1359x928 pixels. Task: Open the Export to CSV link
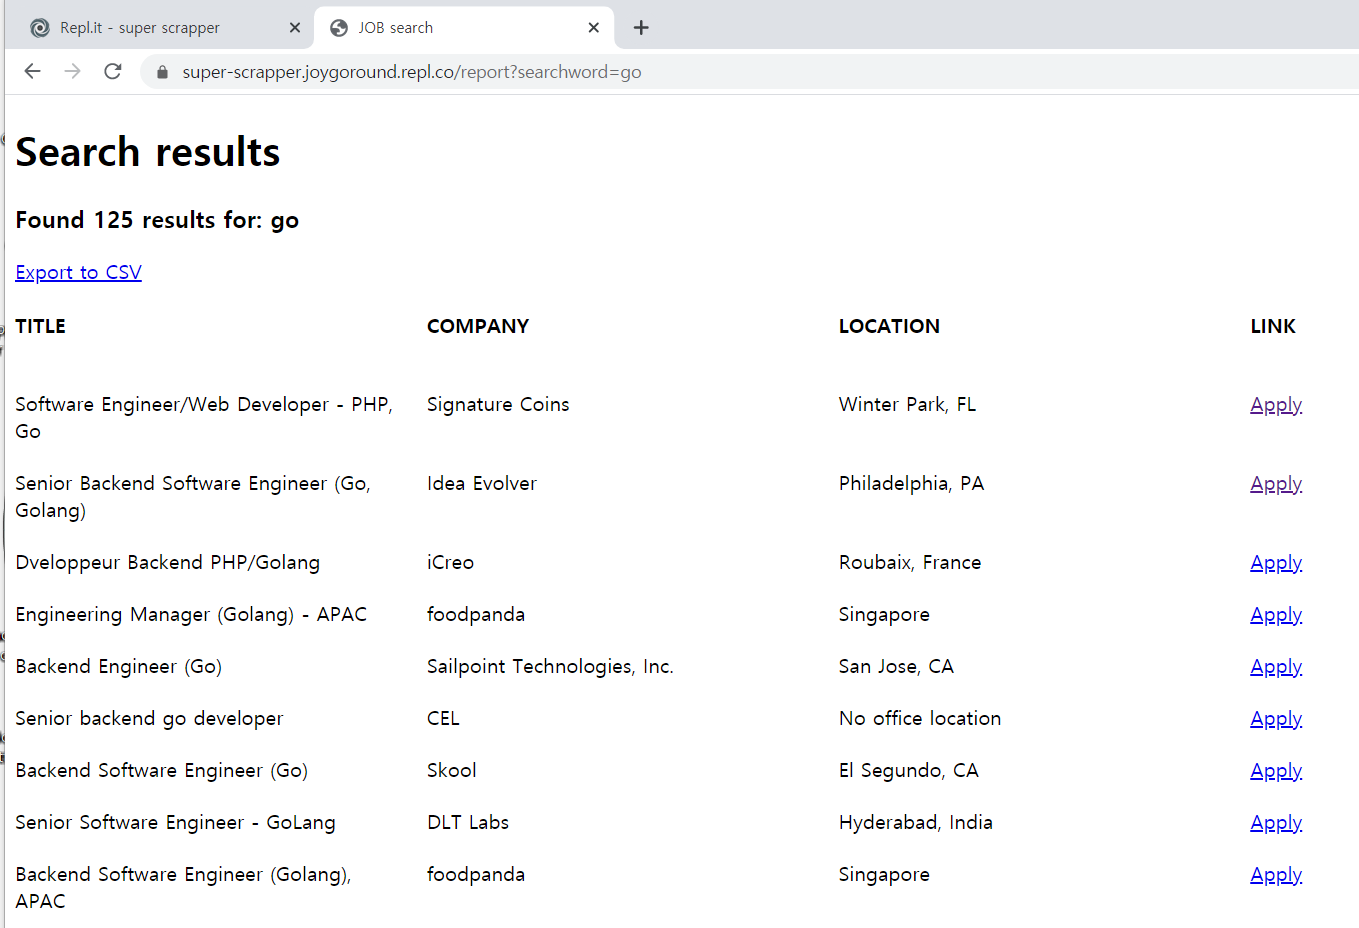point(78,272)
